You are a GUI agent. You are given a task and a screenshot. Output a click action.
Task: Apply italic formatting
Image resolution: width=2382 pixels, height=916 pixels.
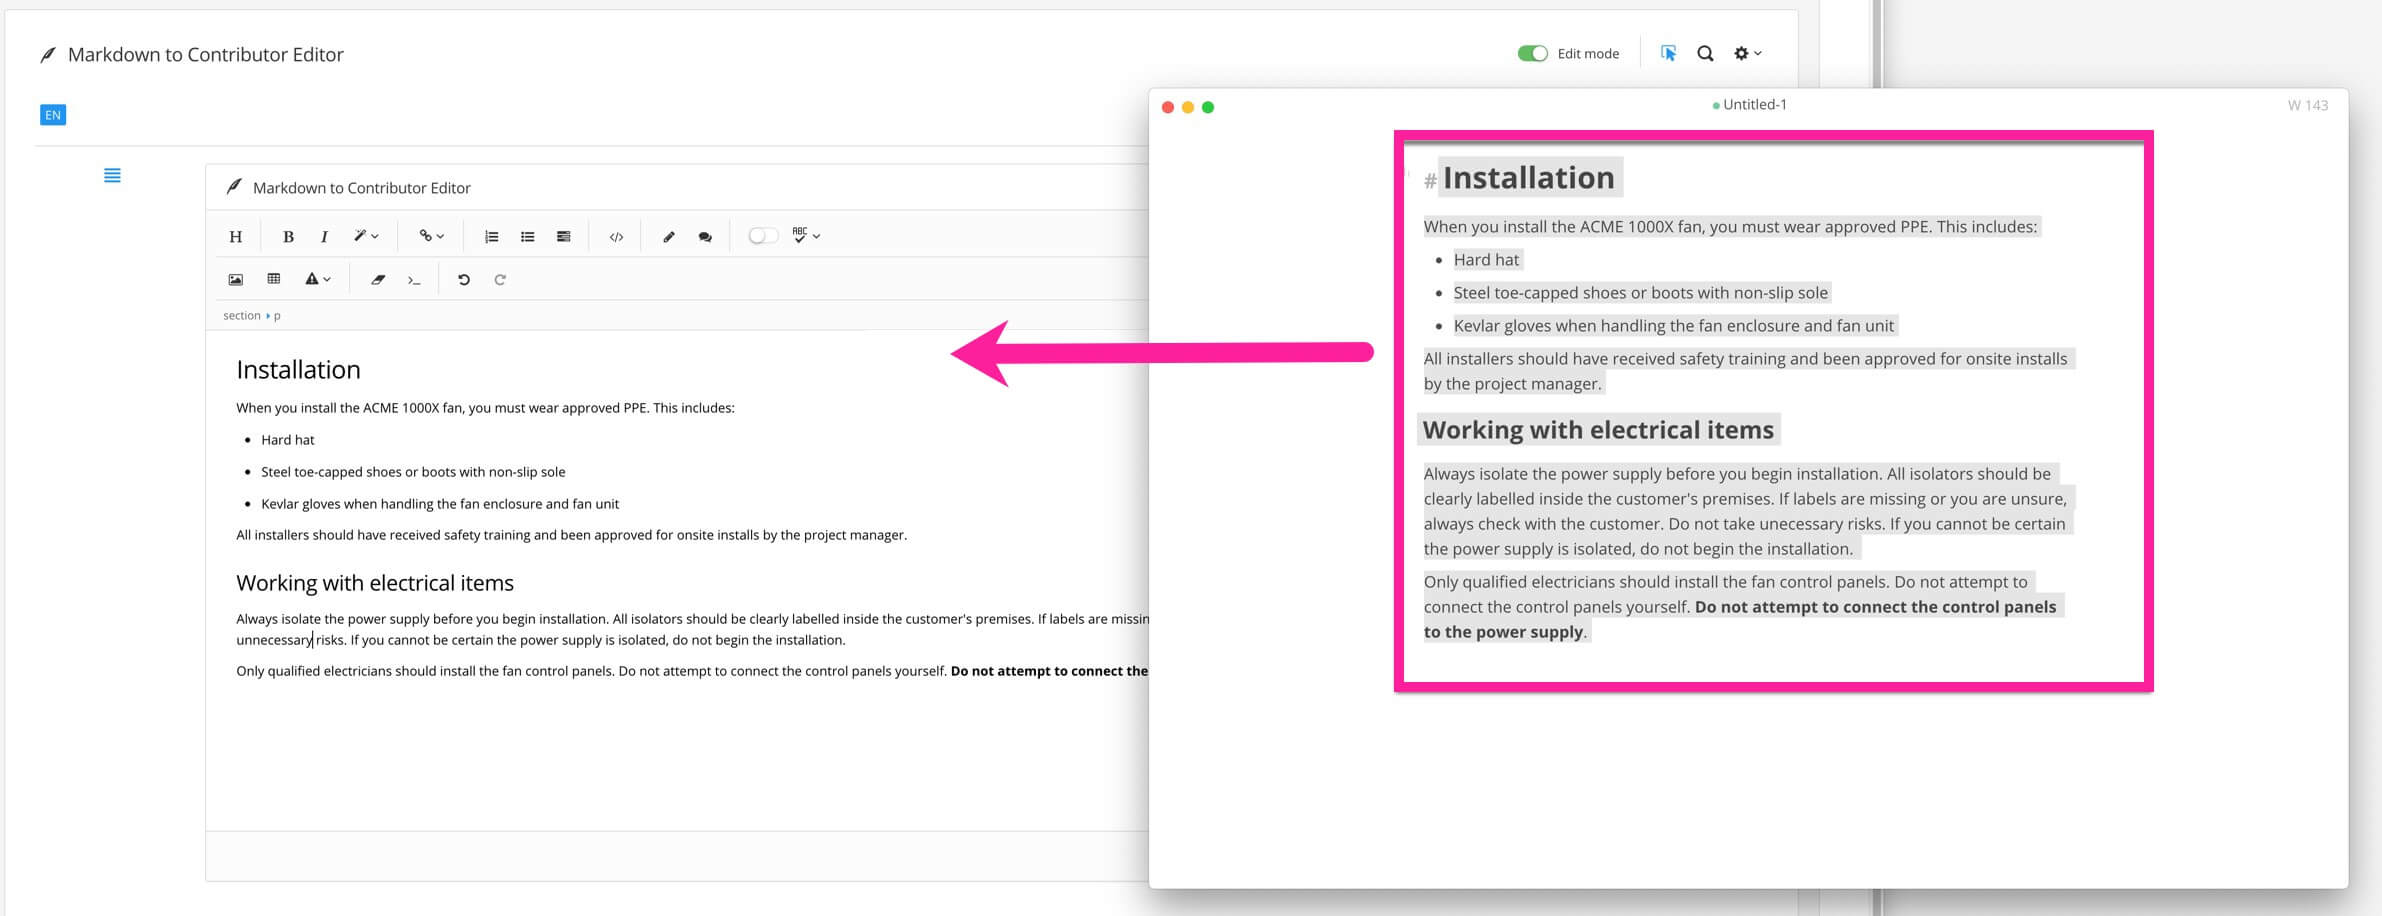tap(324, 235)
